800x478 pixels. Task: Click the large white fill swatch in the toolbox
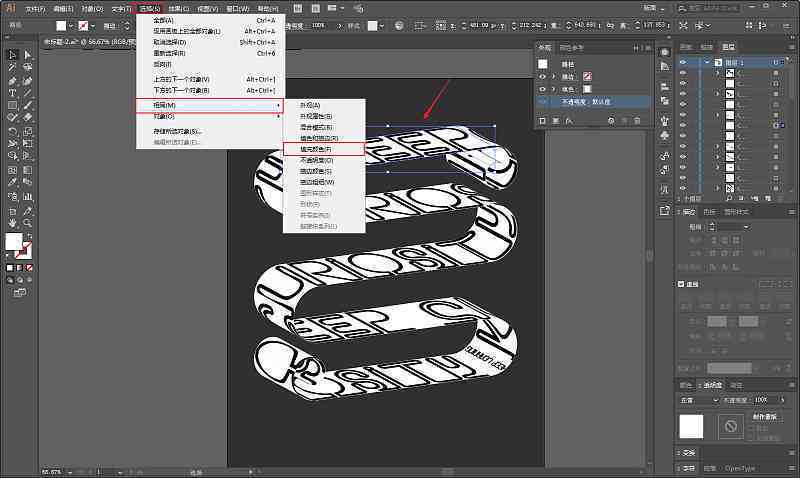click(x=14, y=241)
